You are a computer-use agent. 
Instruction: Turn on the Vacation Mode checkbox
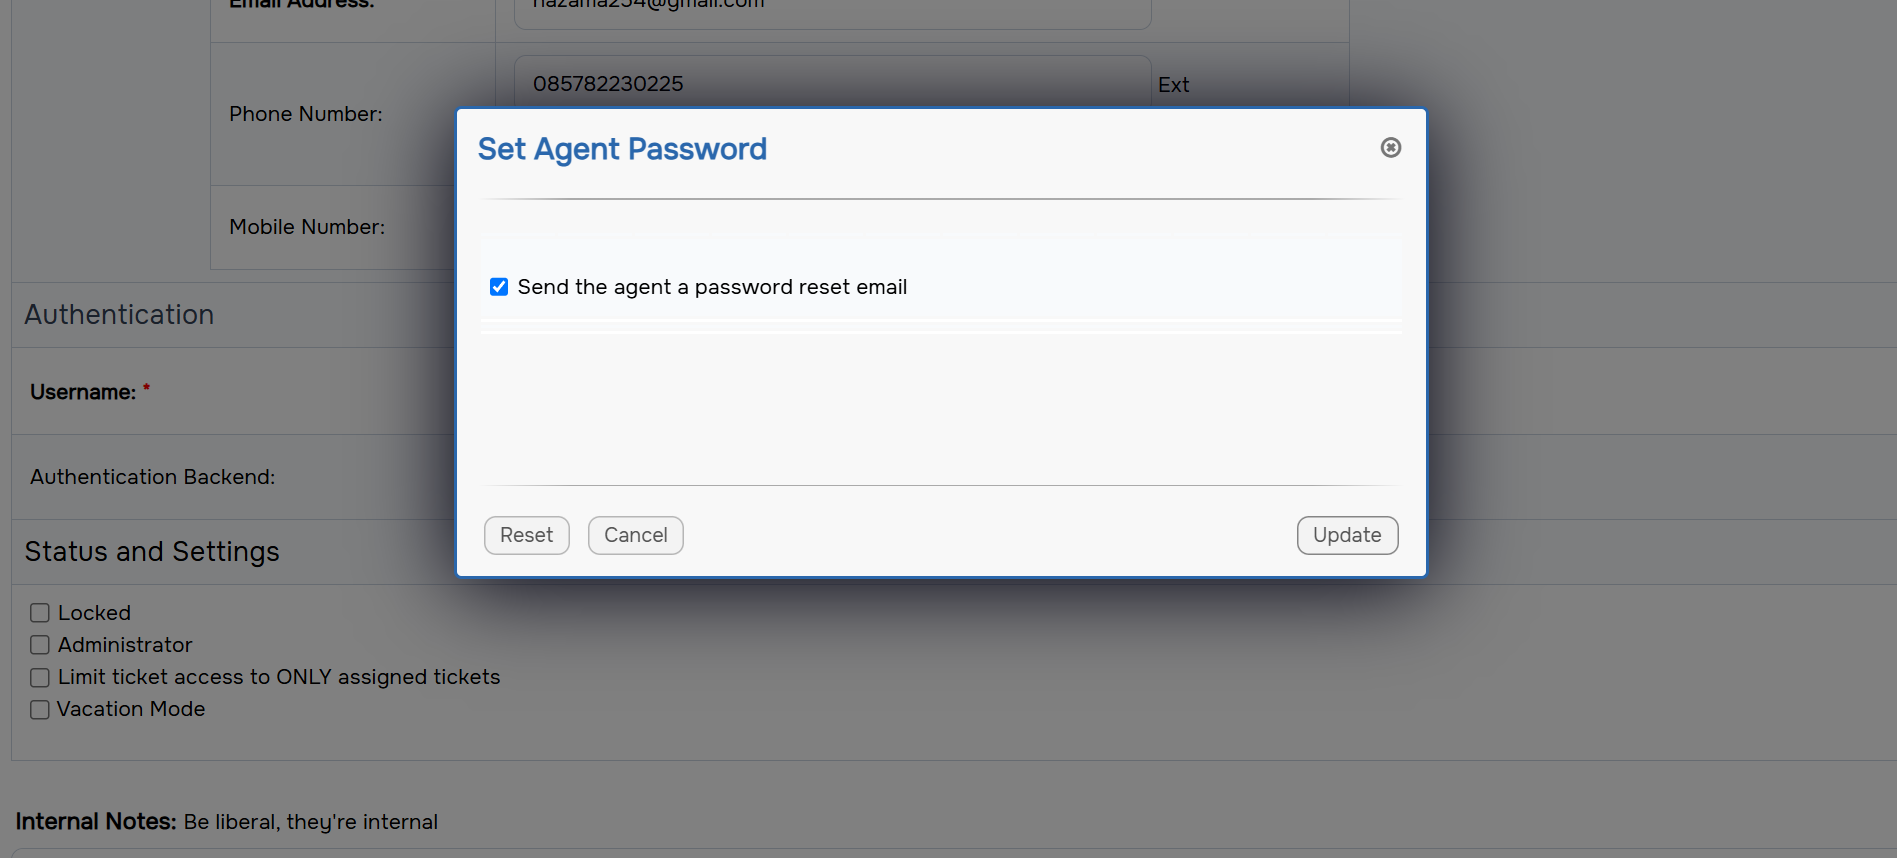40,709
